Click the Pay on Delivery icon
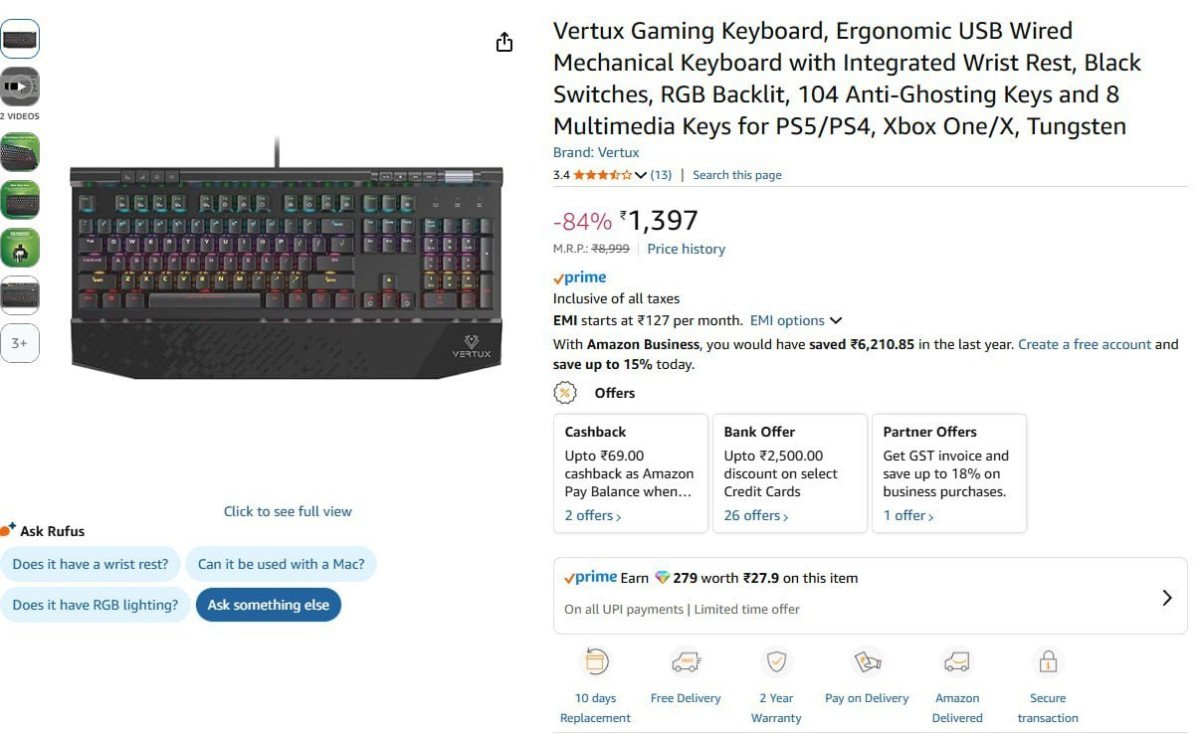1200x734 pixels. (x=866, y=662)
